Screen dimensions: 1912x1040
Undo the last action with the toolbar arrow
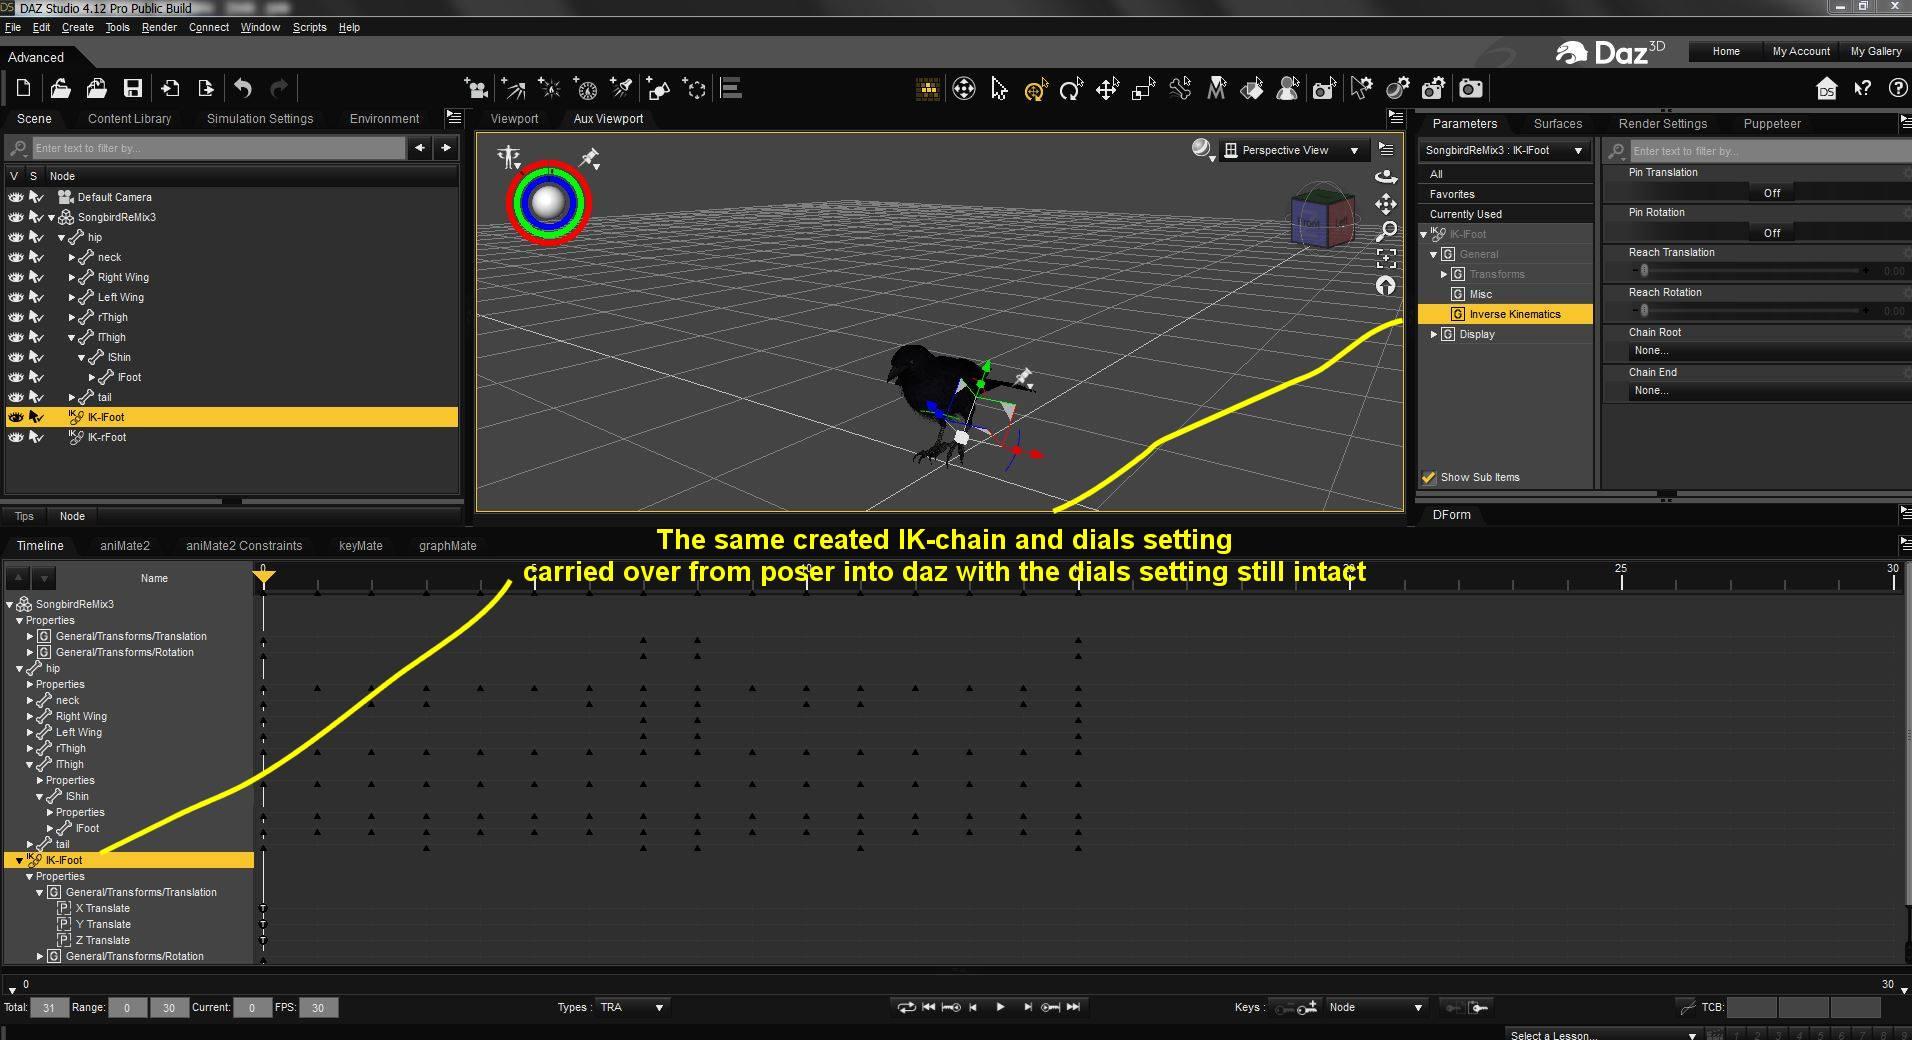pyautogui.click(x=242, y=89)
